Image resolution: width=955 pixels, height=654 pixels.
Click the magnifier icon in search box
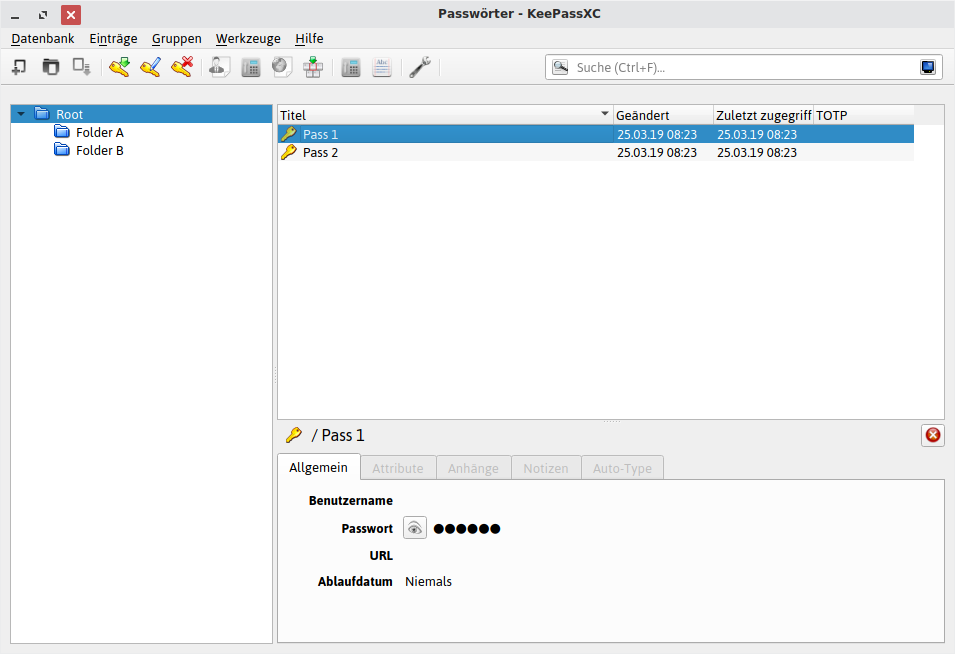click(560, 67)
